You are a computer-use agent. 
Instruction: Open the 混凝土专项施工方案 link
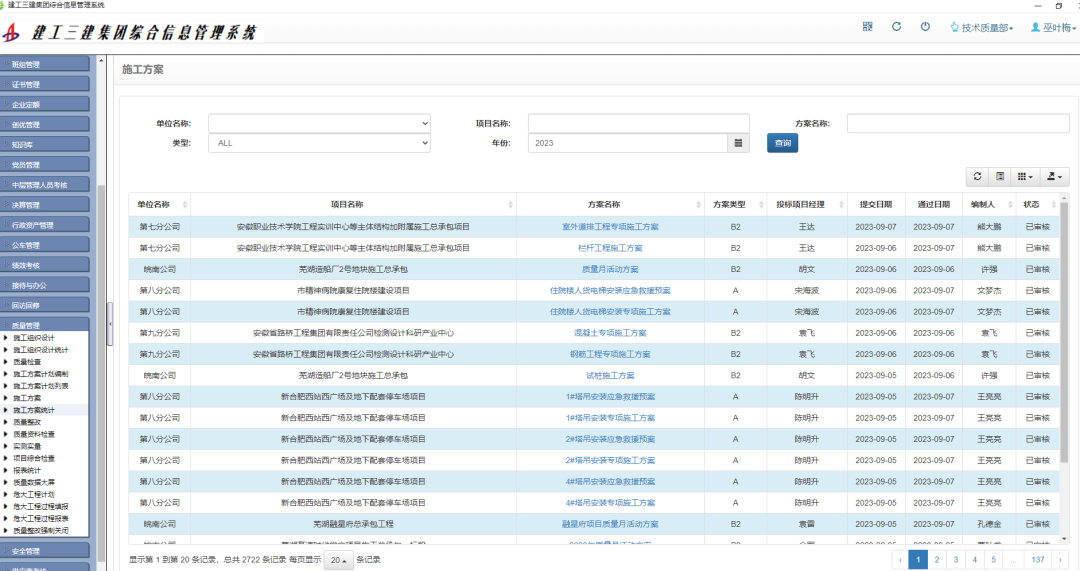coord(610,333)
